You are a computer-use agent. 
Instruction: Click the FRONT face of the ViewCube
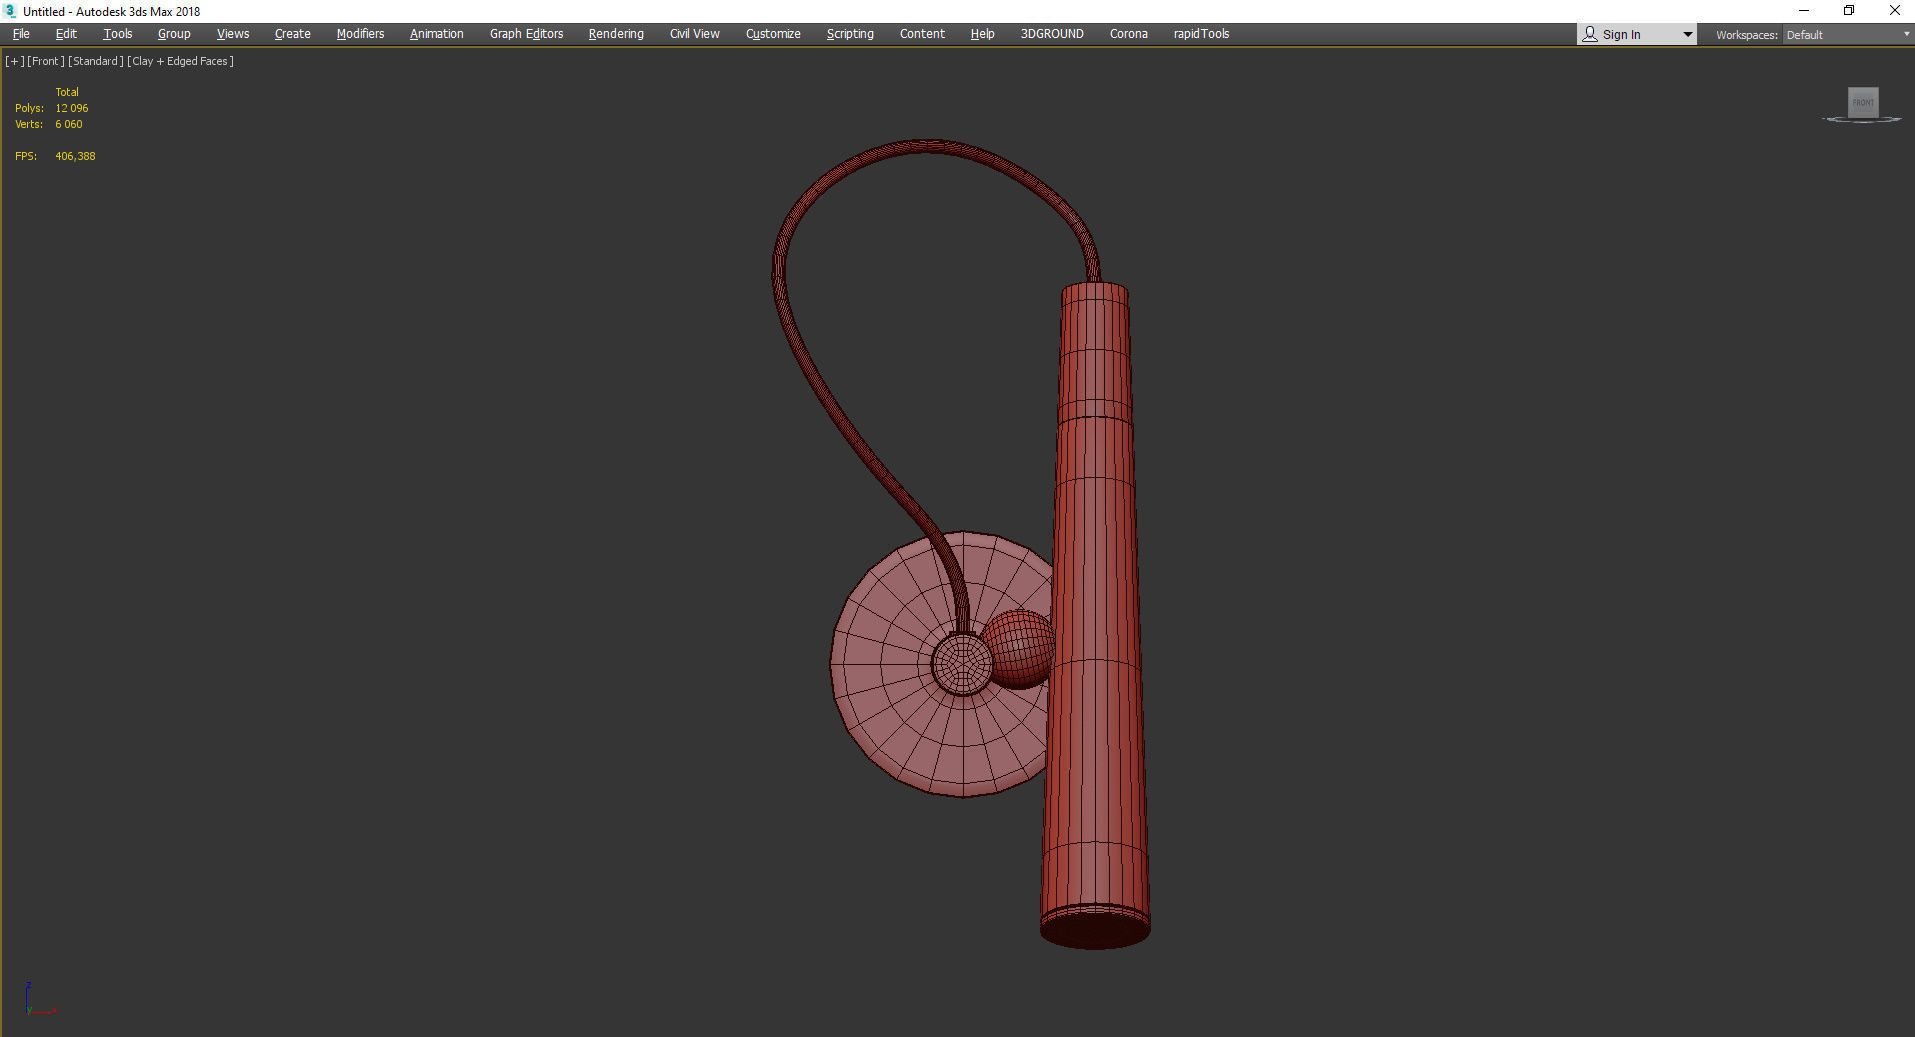(x=1863, y=102)
